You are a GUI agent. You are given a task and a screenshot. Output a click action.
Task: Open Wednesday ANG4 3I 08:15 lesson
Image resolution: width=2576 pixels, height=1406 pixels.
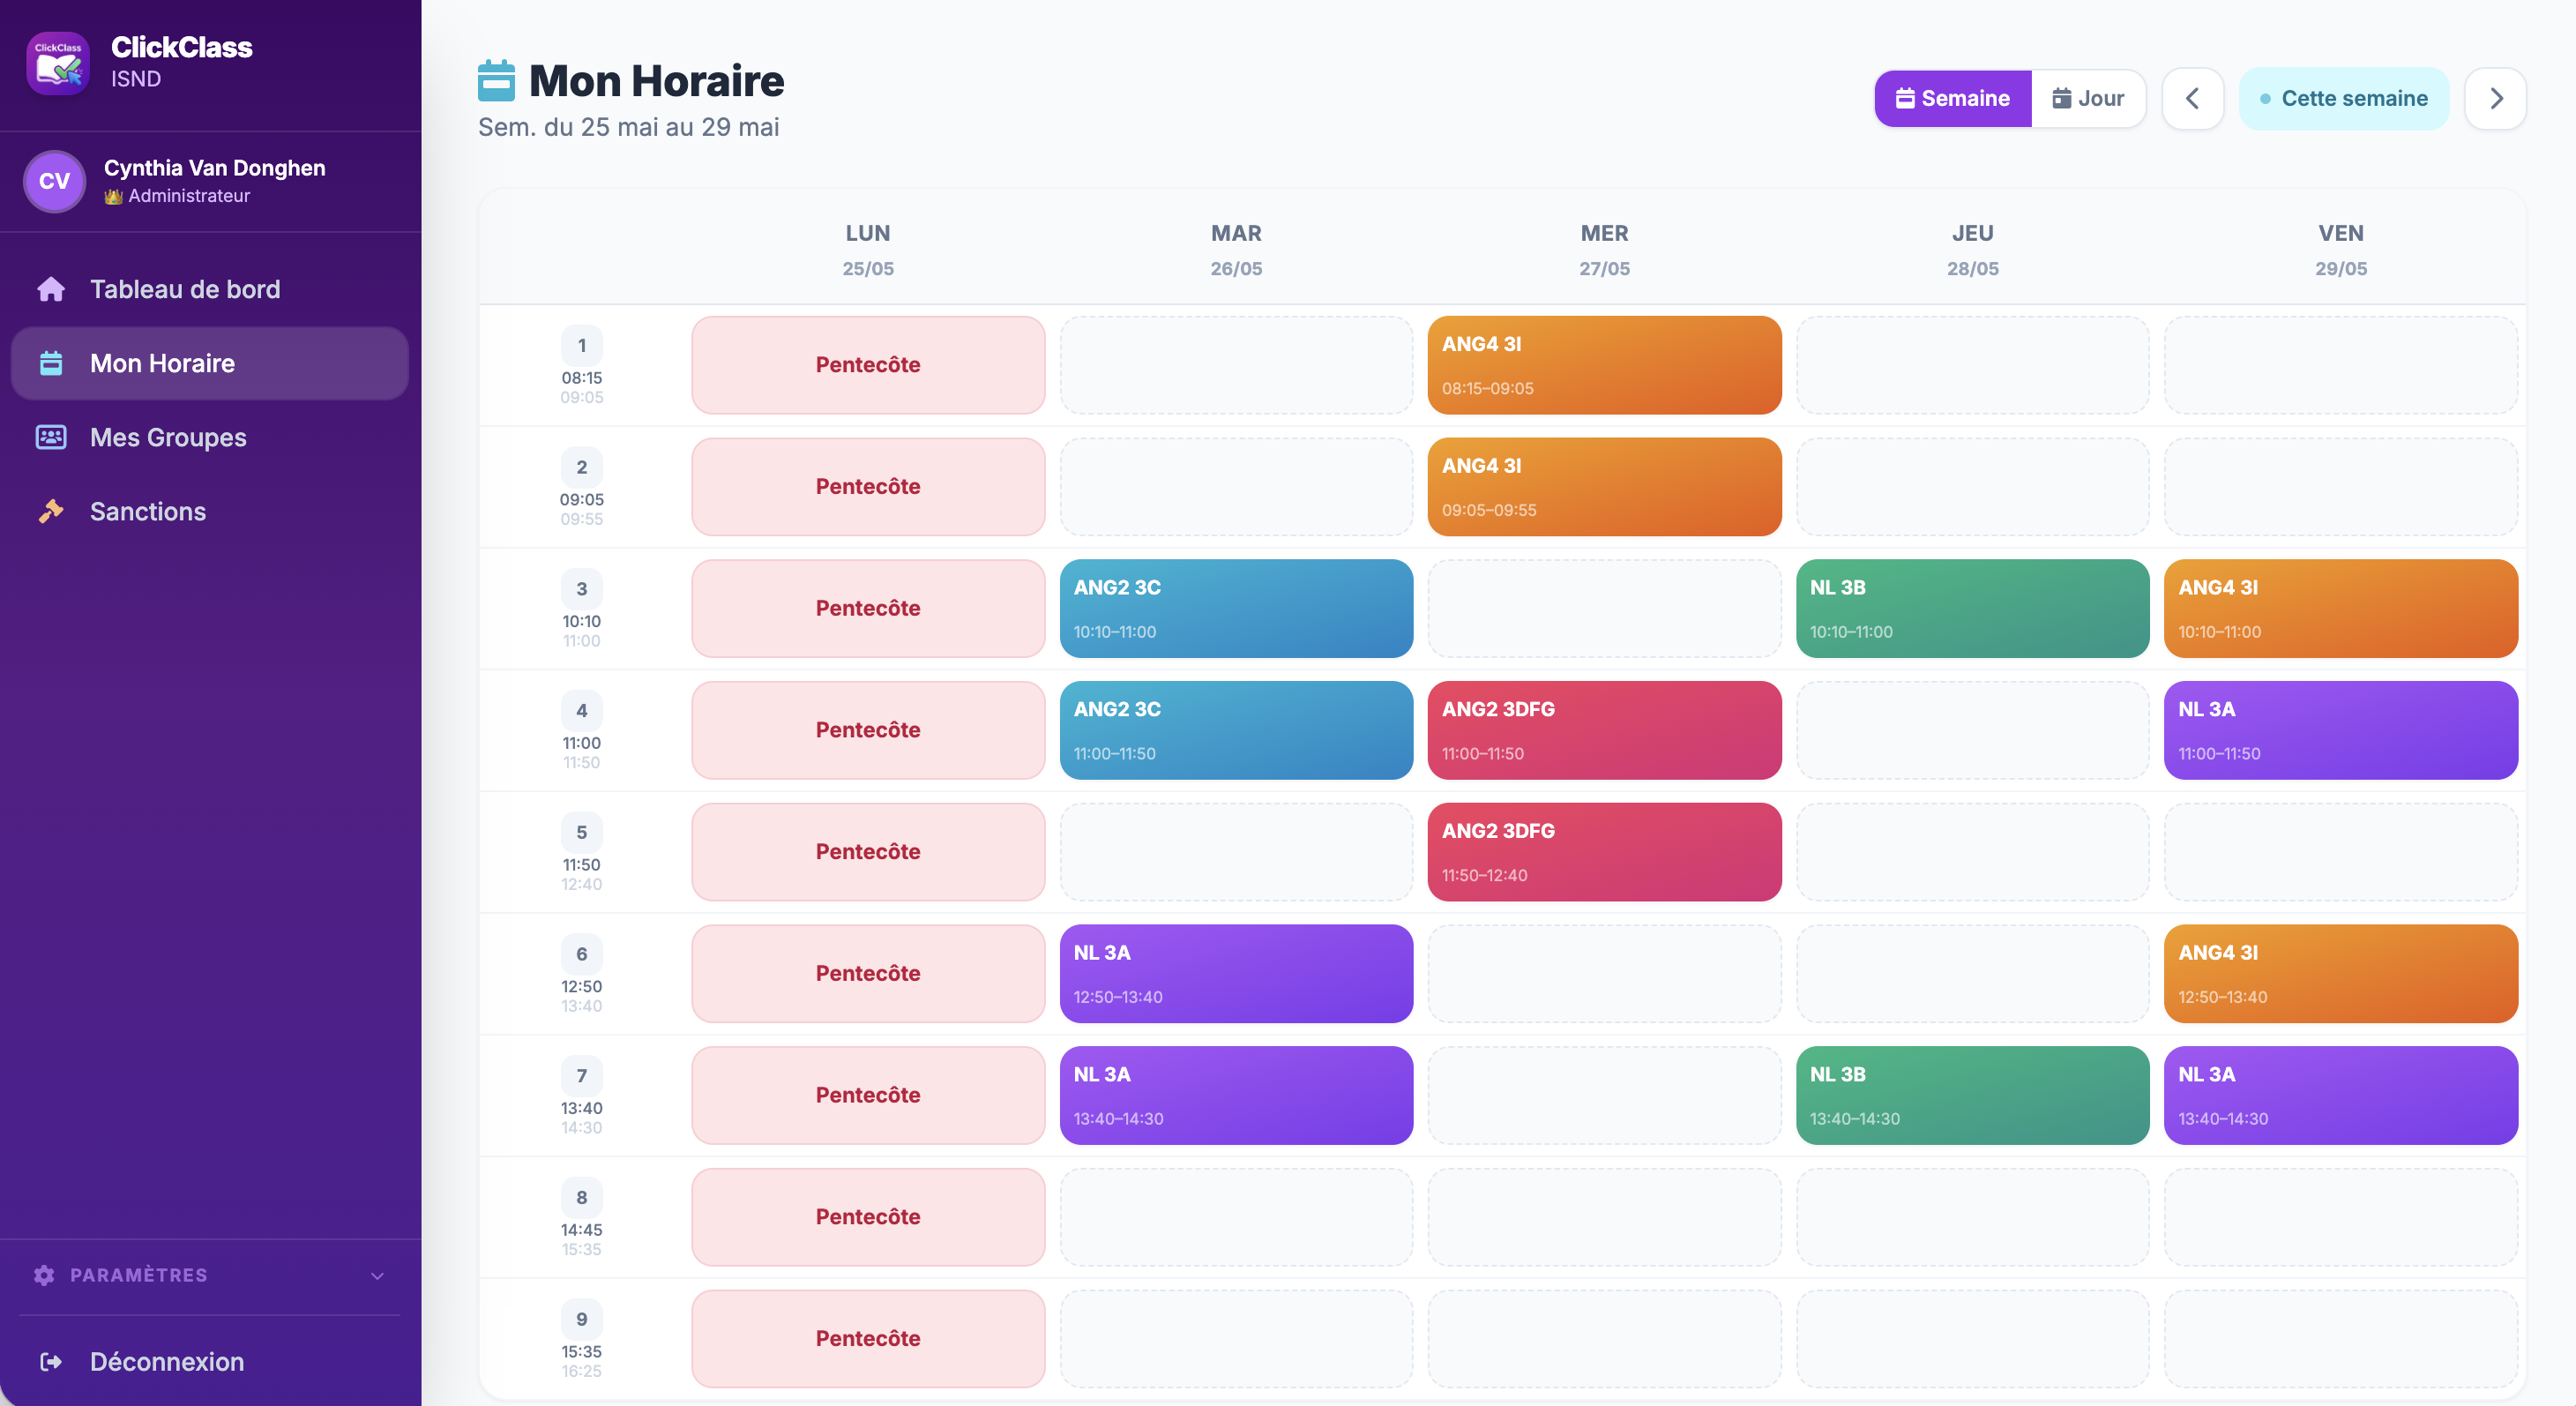point(1604,365)
